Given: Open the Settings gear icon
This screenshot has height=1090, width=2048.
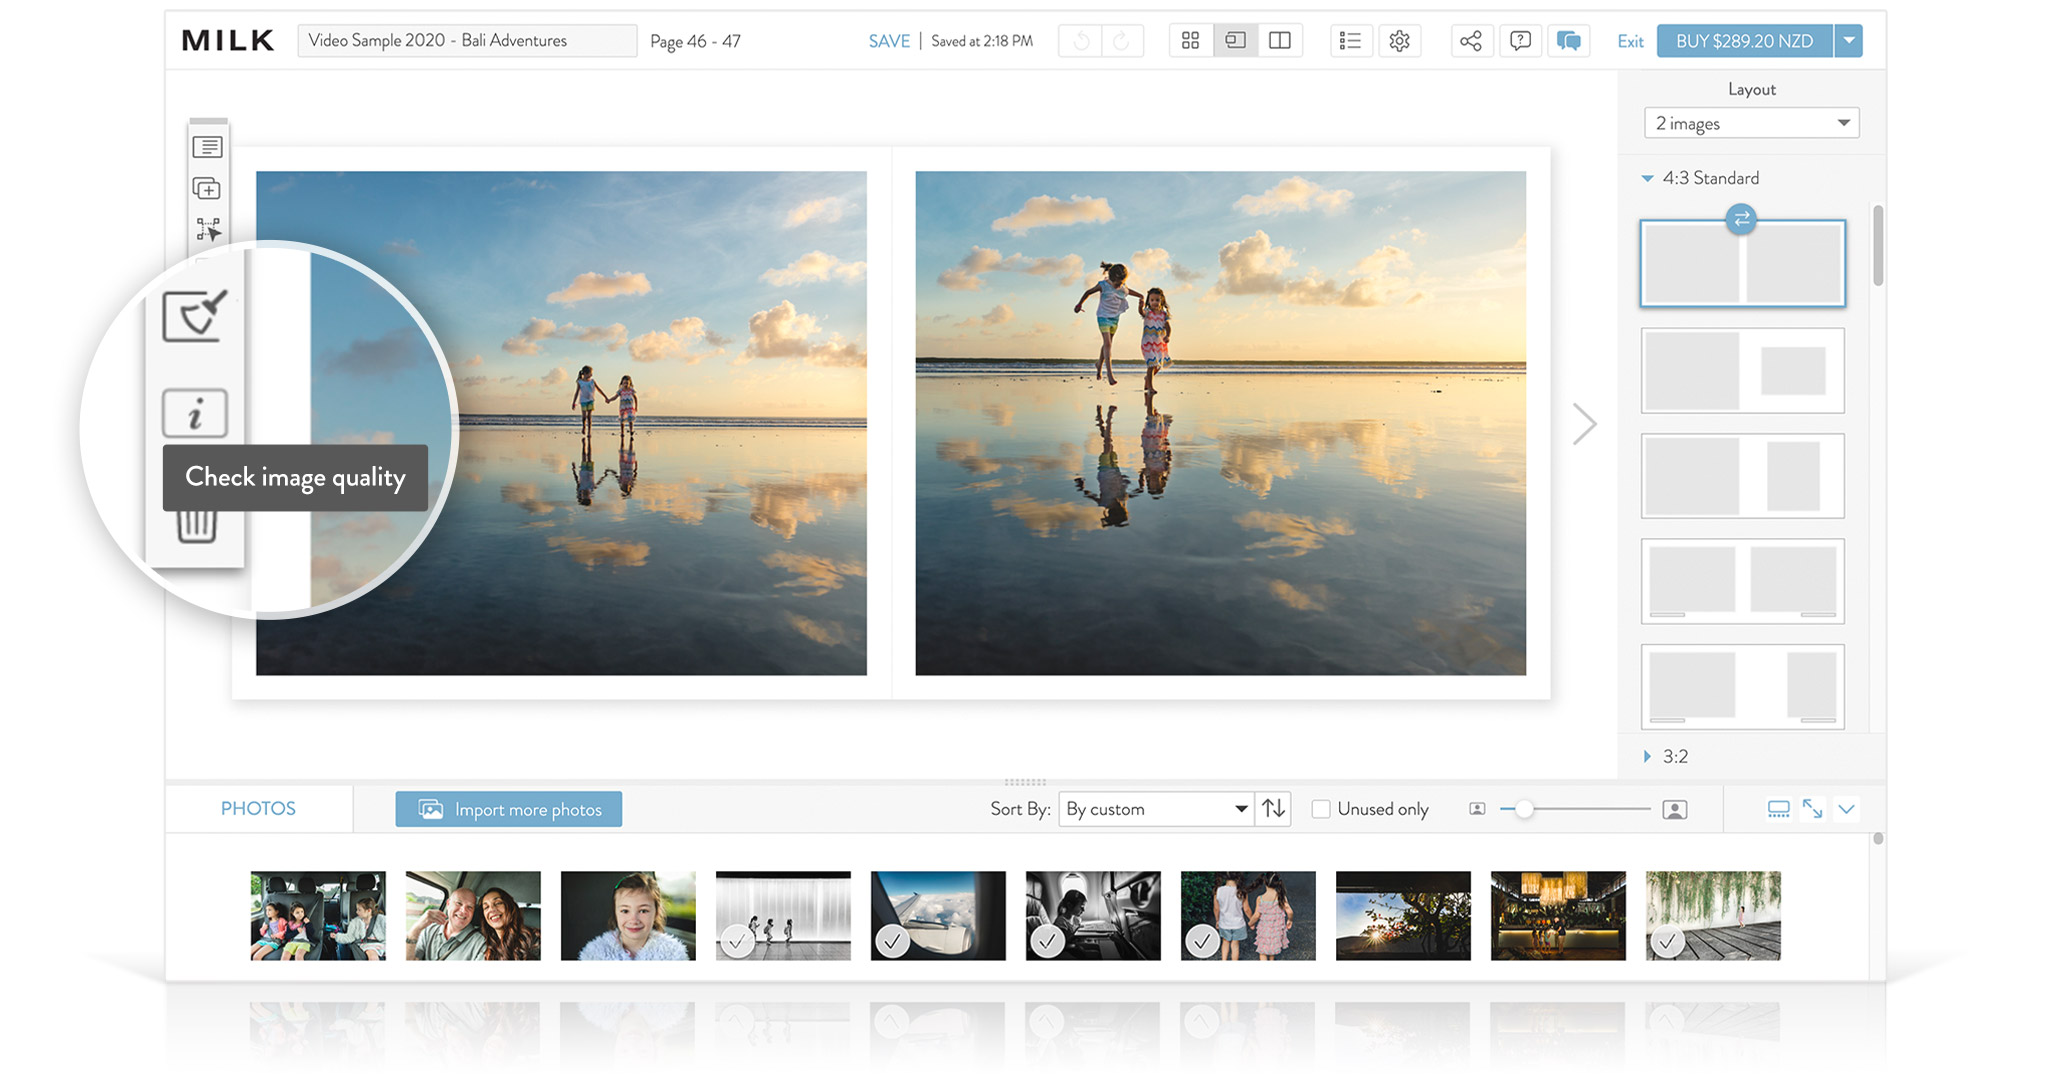Looking at the screenshot, I should pos(1400,40).
